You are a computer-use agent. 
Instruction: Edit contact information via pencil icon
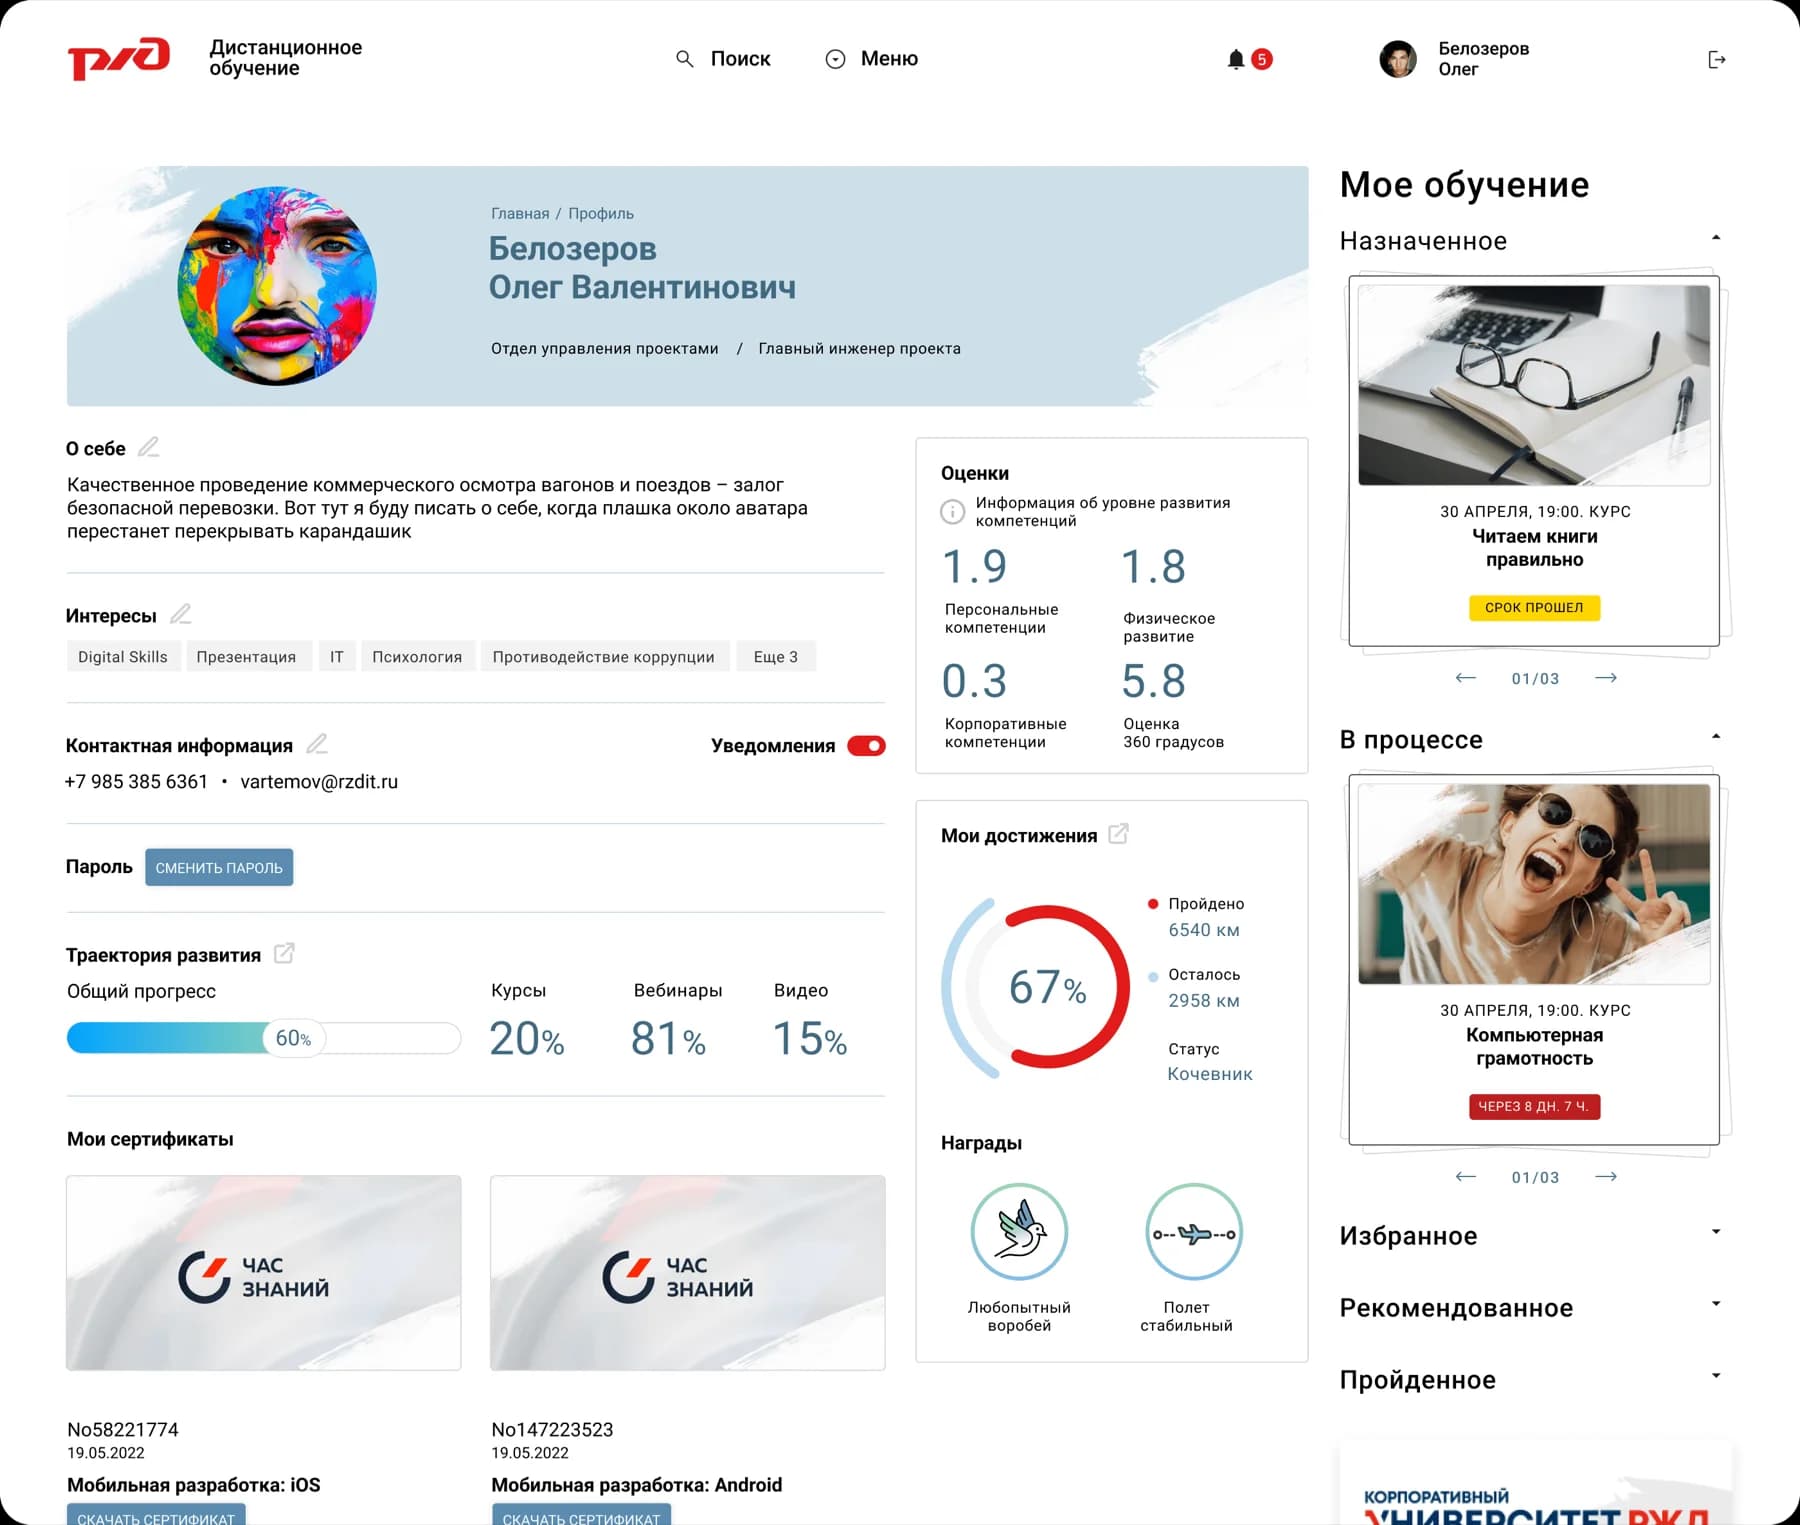tap(318, 744)
